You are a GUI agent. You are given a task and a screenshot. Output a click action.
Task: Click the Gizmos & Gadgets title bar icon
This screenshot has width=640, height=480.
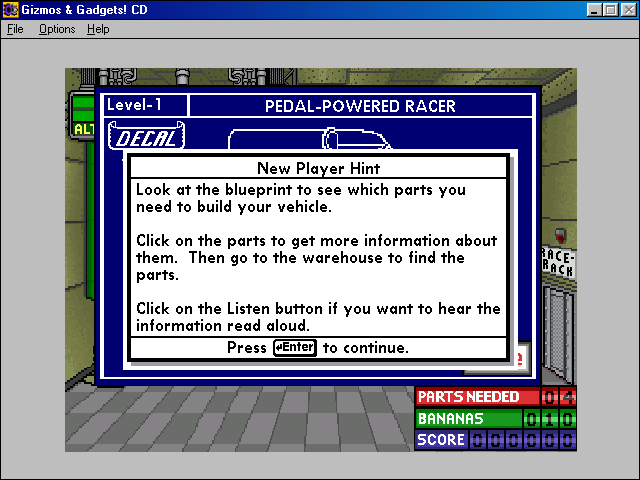click(x=11, y=10)
